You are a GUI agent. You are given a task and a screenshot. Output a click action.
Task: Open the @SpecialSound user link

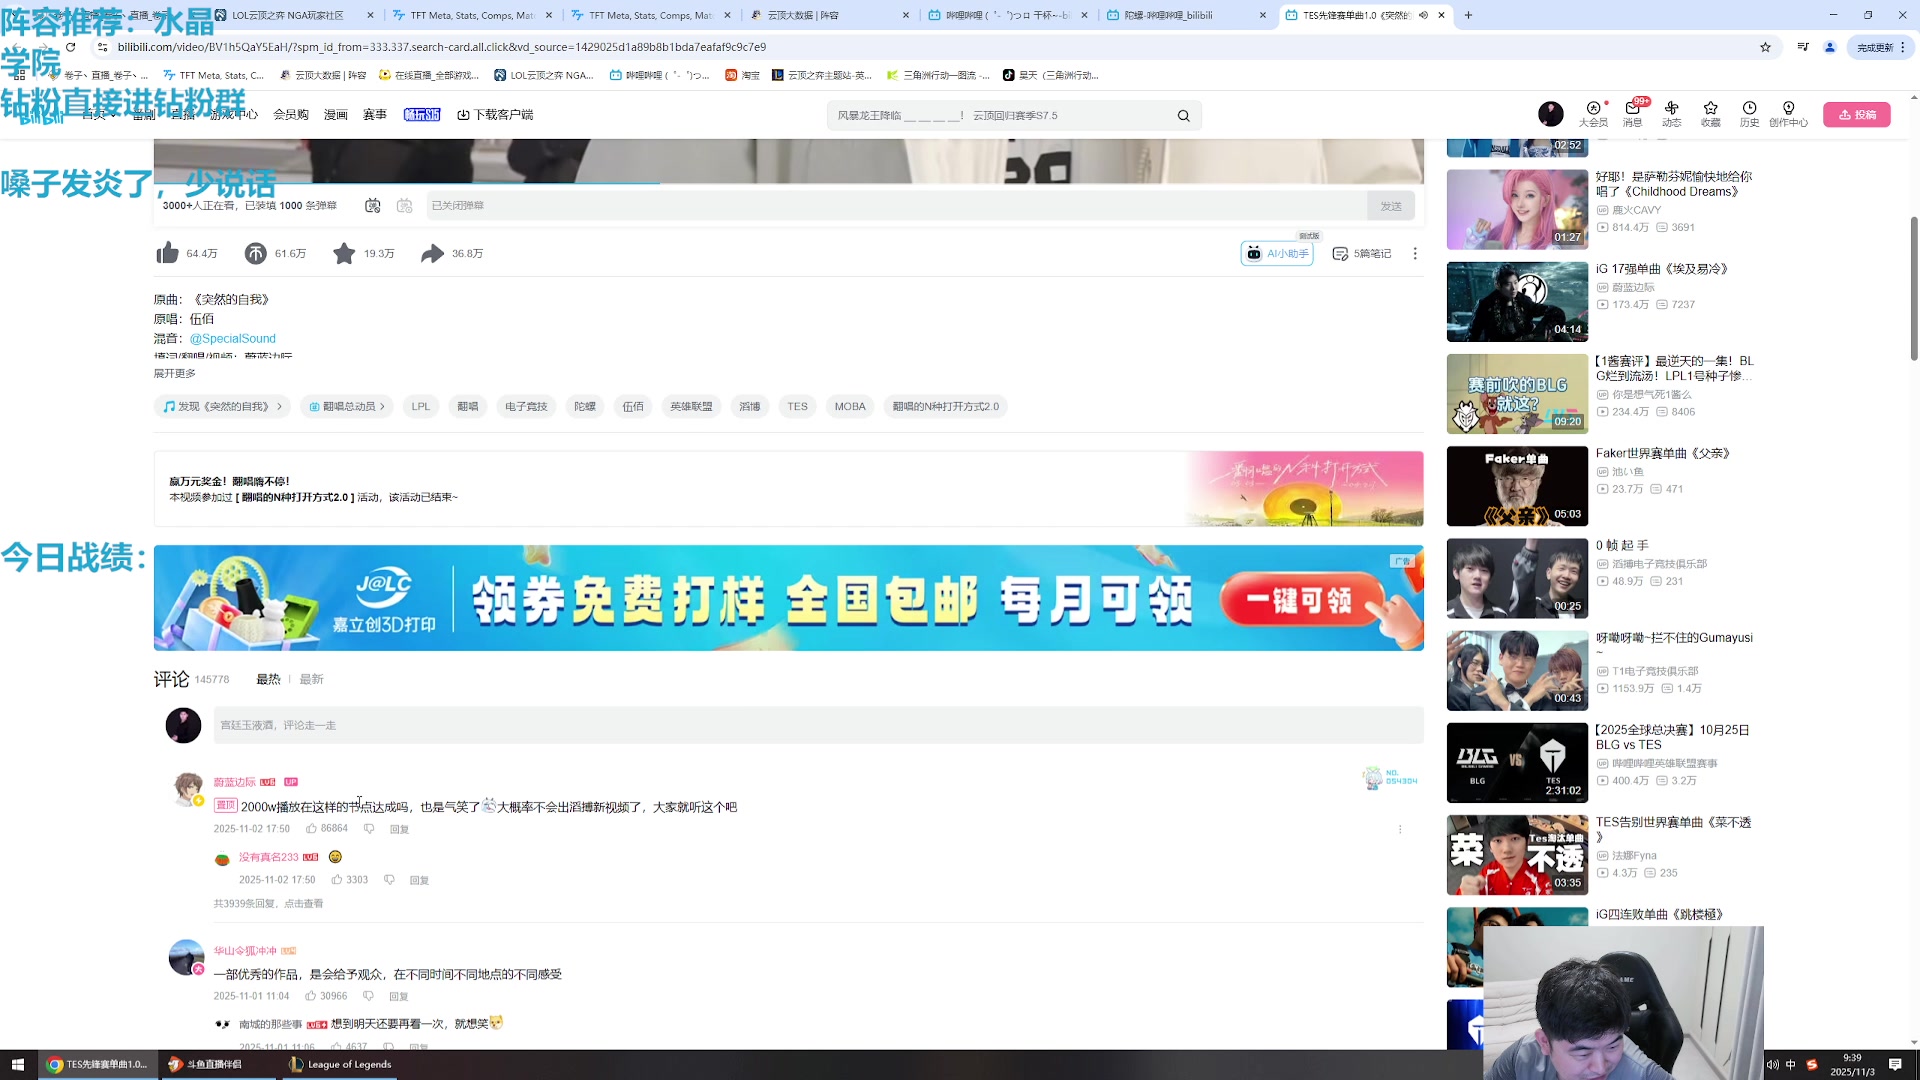(x=233, y=338)
